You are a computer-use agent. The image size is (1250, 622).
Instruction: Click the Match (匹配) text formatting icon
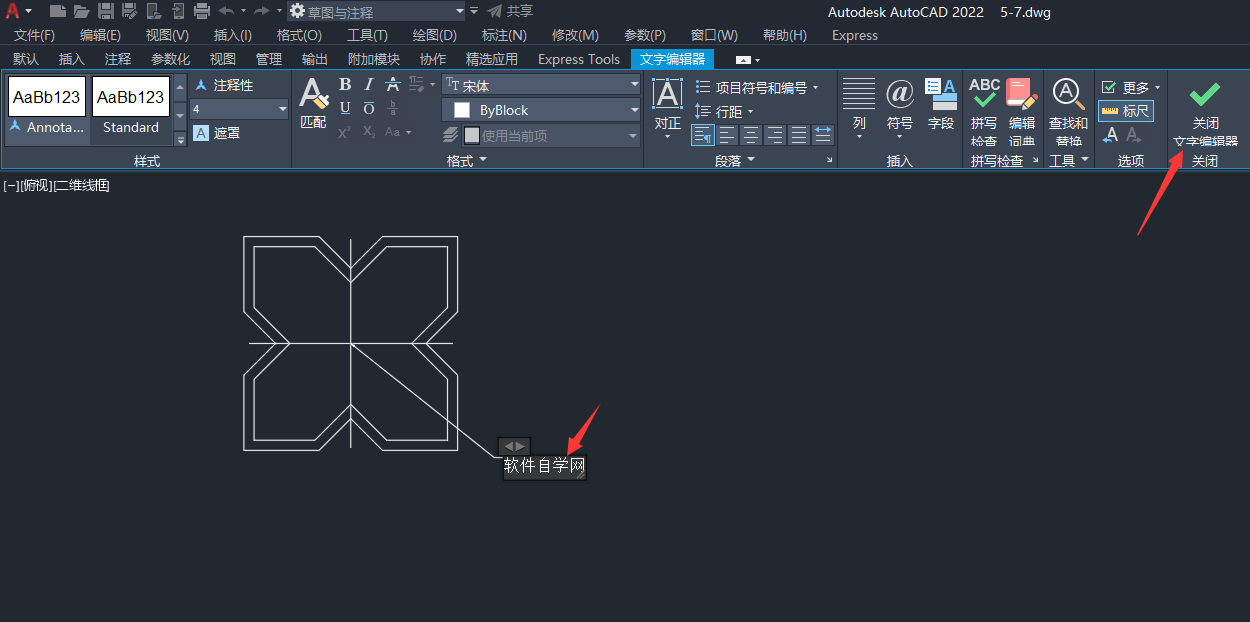[x=314, y=104]
